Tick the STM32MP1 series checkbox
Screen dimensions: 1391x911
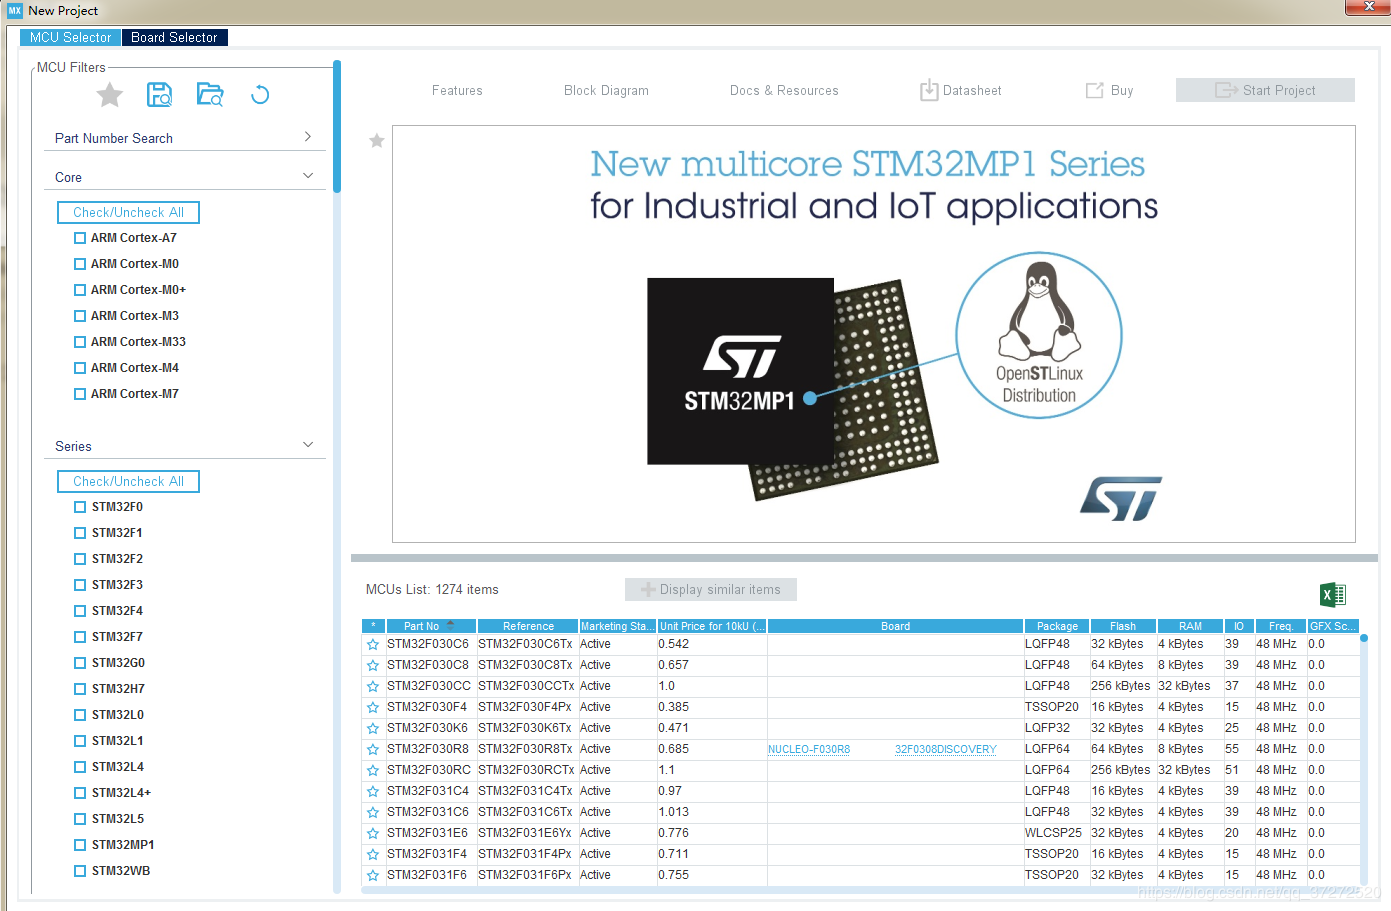tap(80, 845)
